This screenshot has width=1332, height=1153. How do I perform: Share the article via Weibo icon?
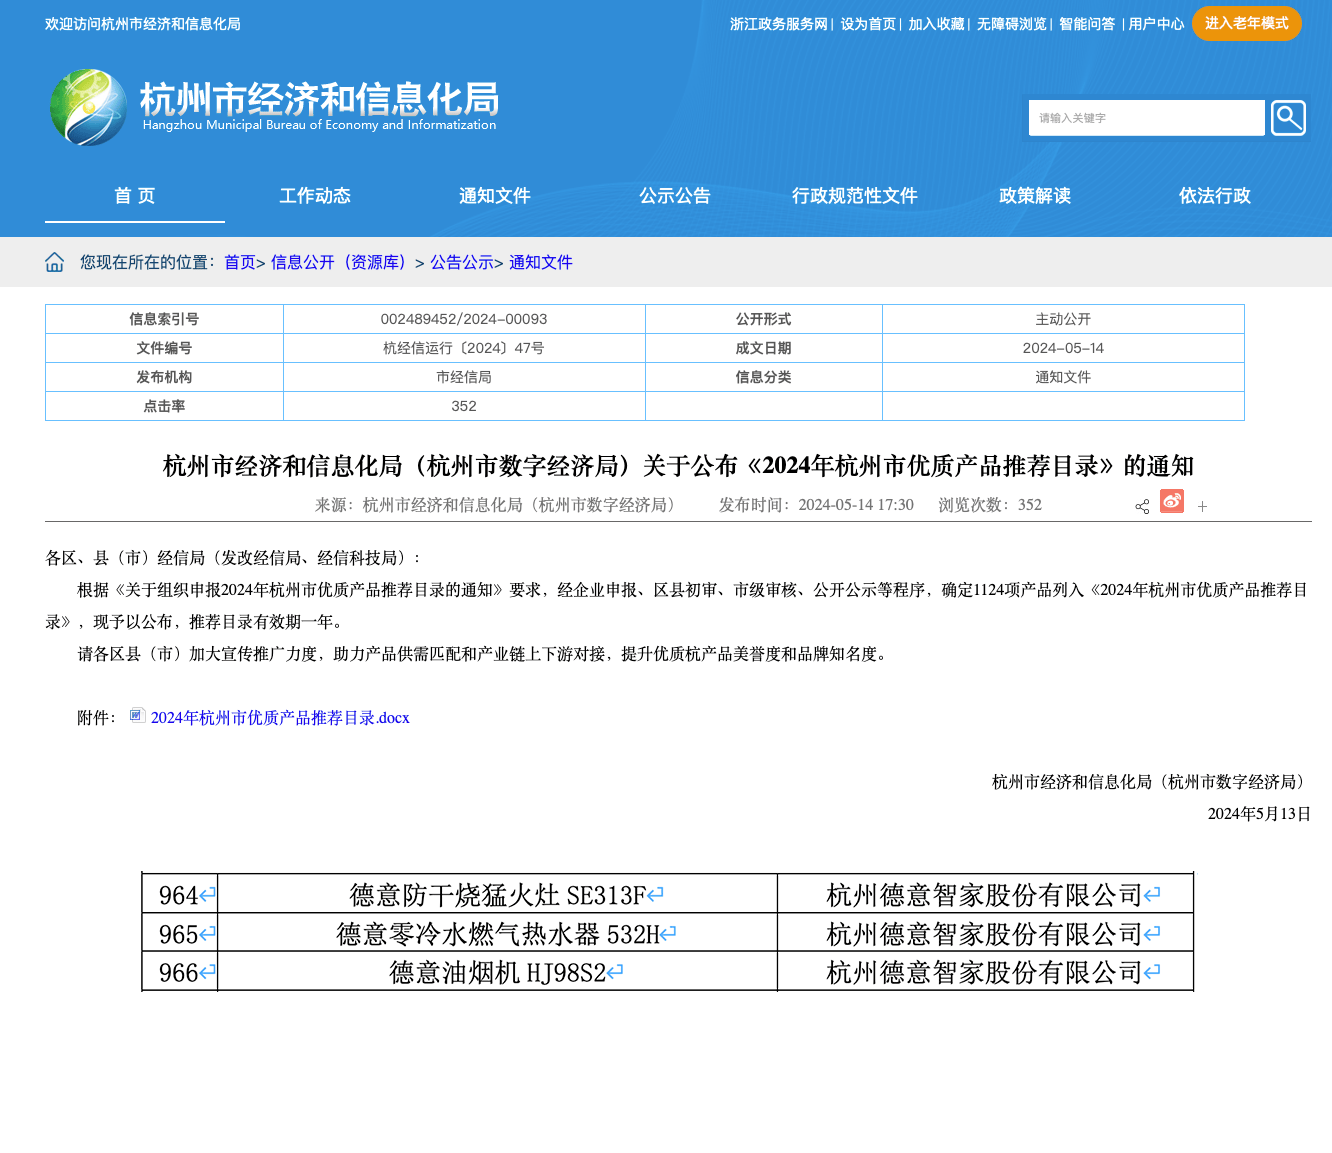point(1172,501)
